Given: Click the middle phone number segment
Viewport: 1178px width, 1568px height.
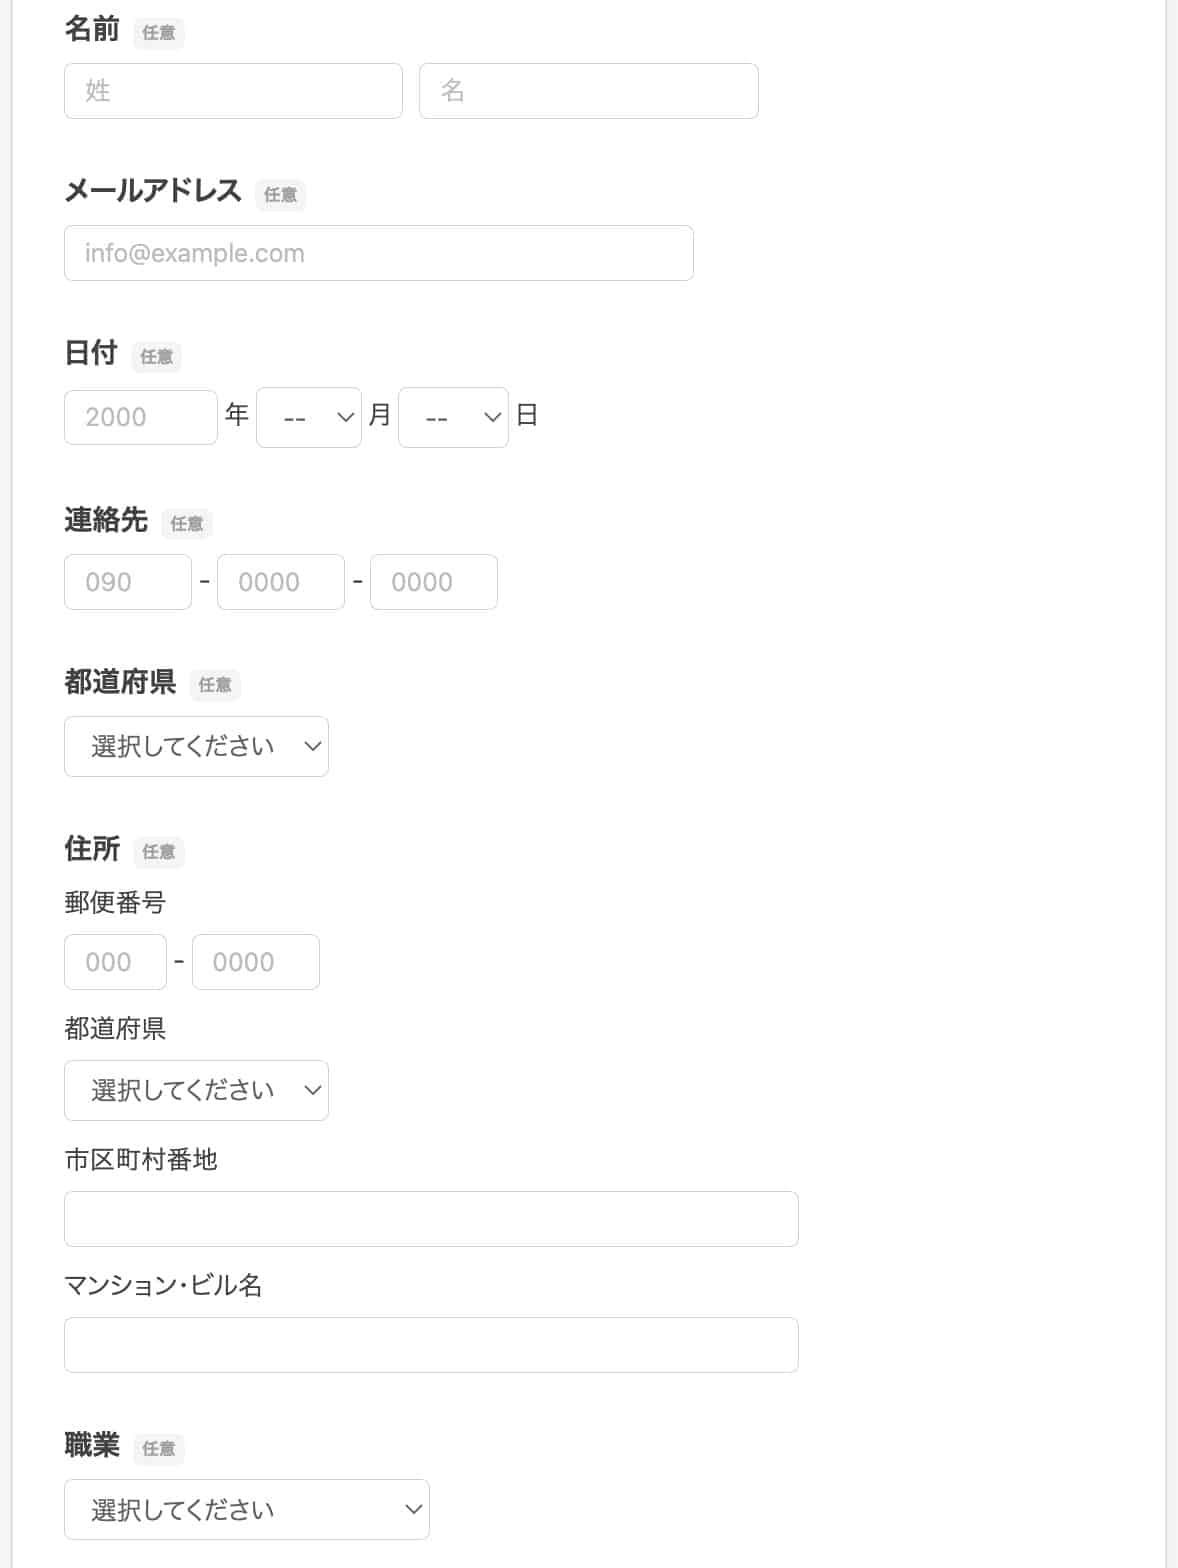Looking at the screenshot, I should point(280,581).
